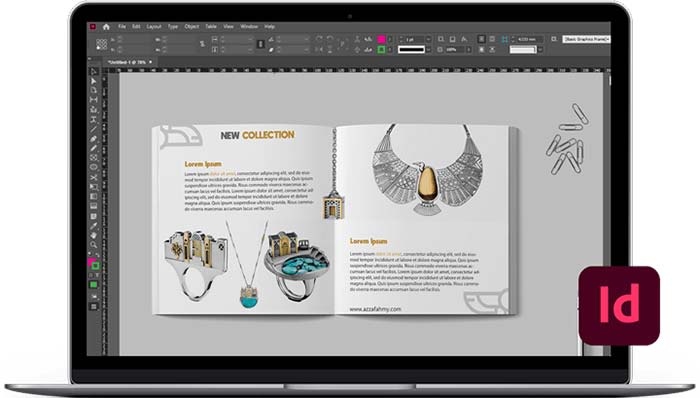This screenshot has width=700, height=398.
Task: Swap fill and stroke arrows in toolbox
Action: tap(97, 256)
